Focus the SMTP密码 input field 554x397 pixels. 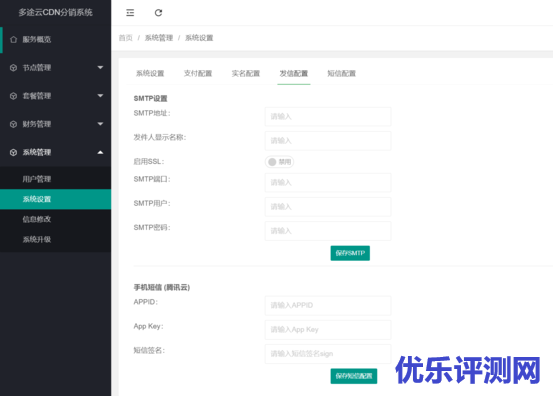[x=328, y=231]
